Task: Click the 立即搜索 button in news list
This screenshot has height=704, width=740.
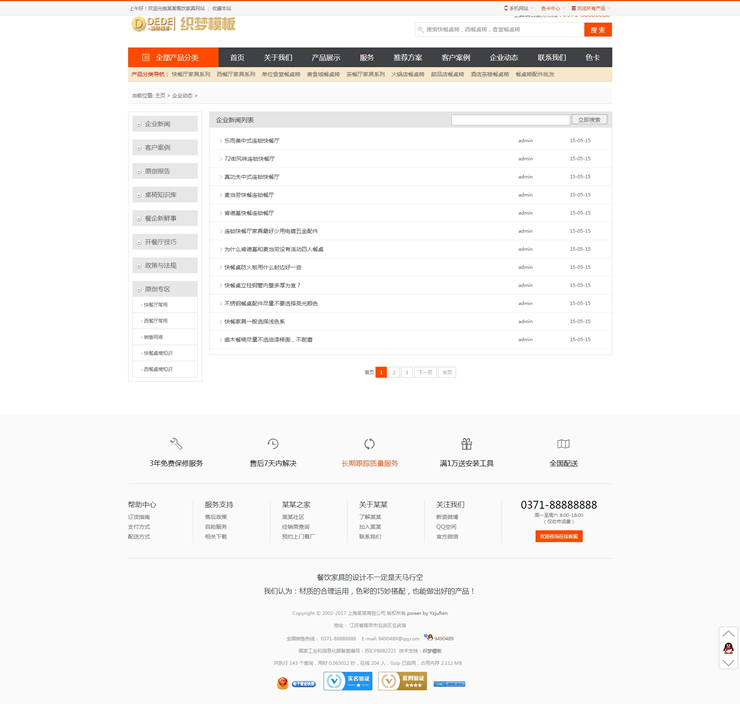Action: (590, 120)
